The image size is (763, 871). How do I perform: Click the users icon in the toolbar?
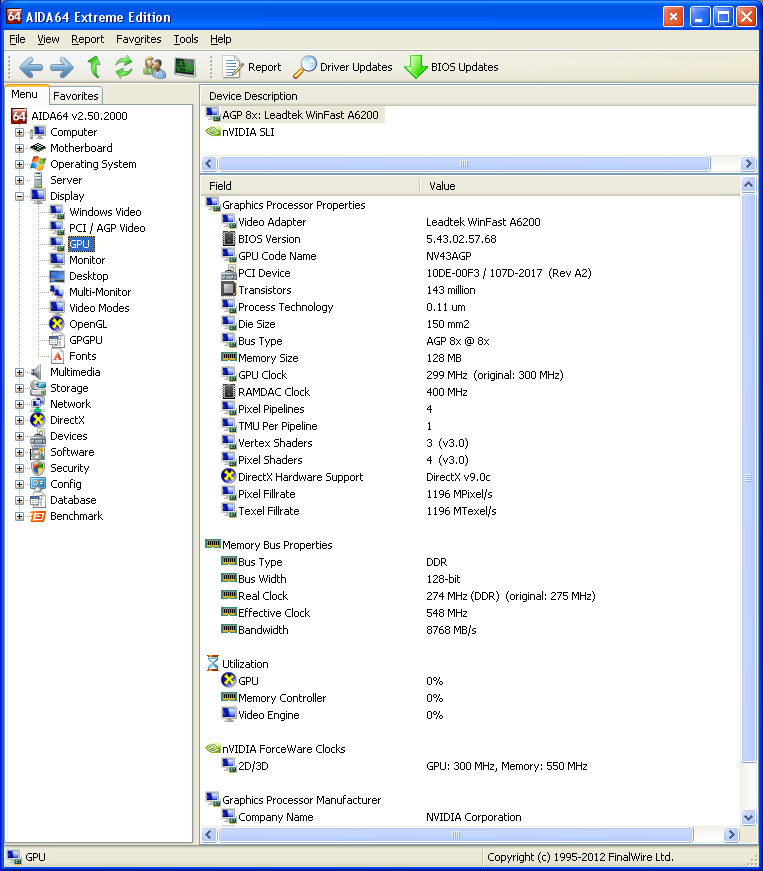click(154, 67)
